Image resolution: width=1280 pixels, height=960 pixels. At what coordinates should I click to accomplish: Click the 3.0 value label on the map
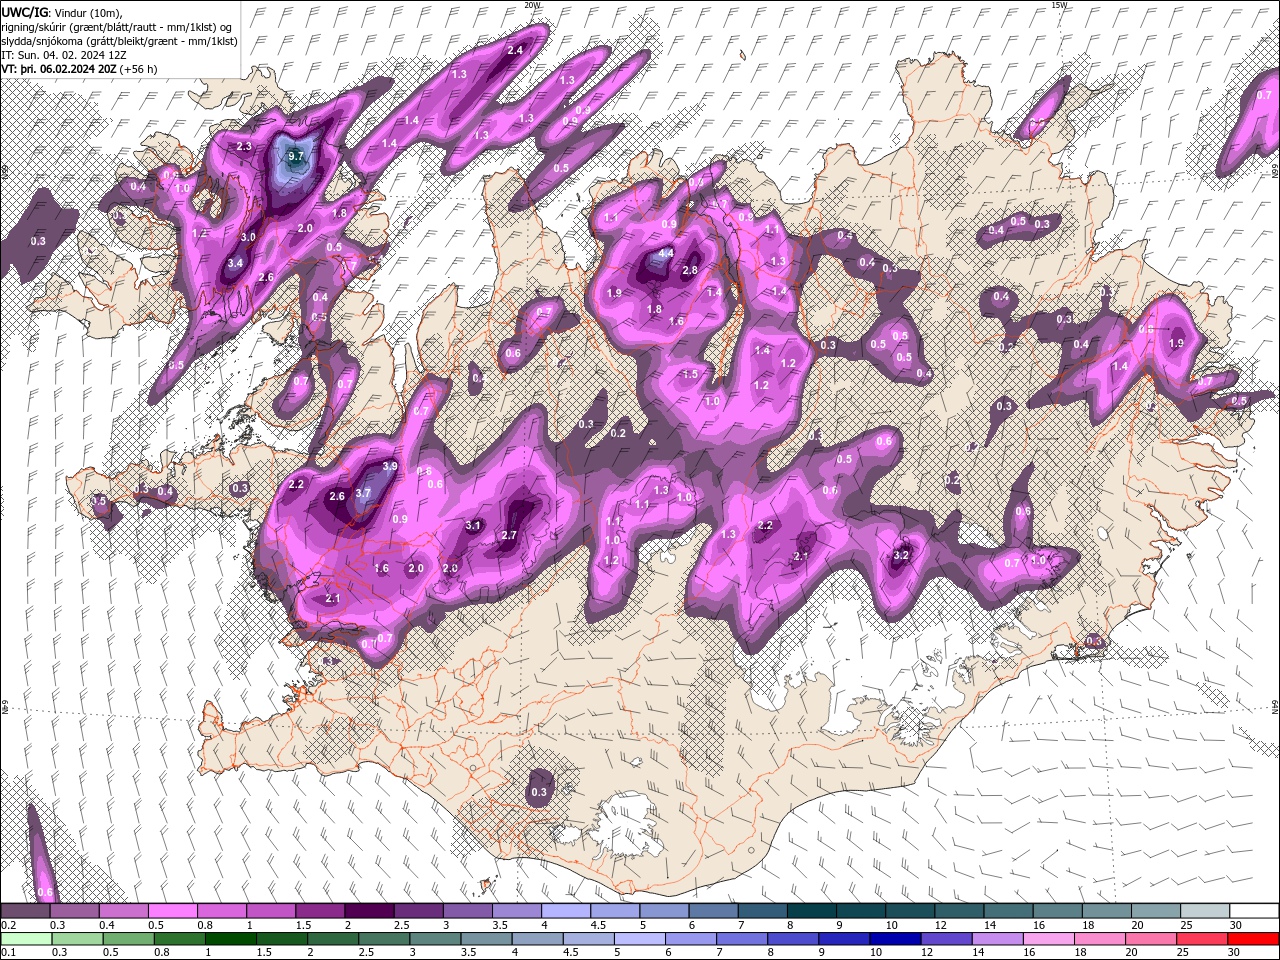249,236
